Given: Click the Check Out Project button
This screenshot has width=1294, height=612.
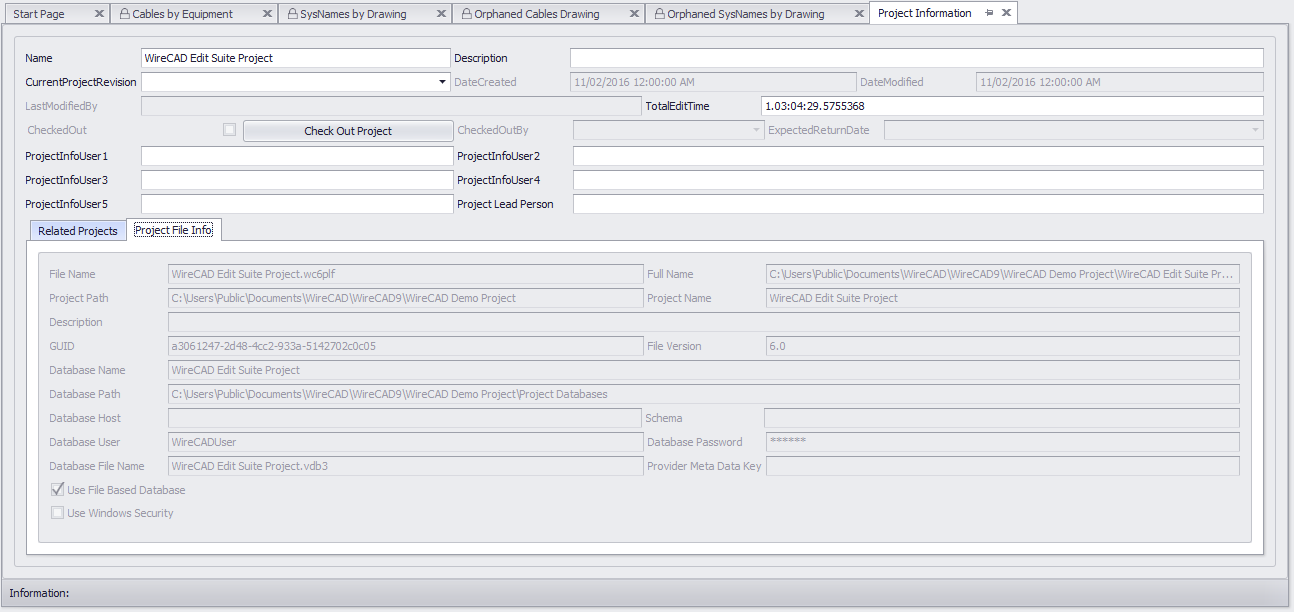Looking at the screenshot, I should (x=348, y=131).
